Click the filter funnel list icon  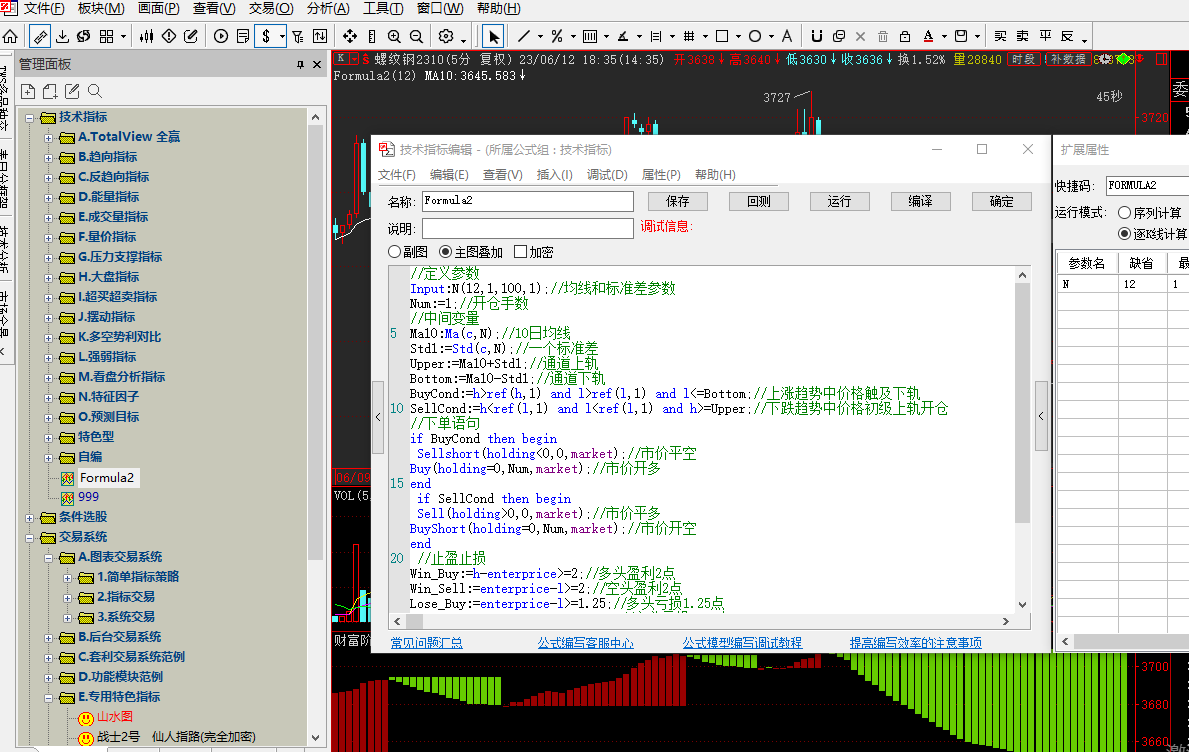pos(298,36)
